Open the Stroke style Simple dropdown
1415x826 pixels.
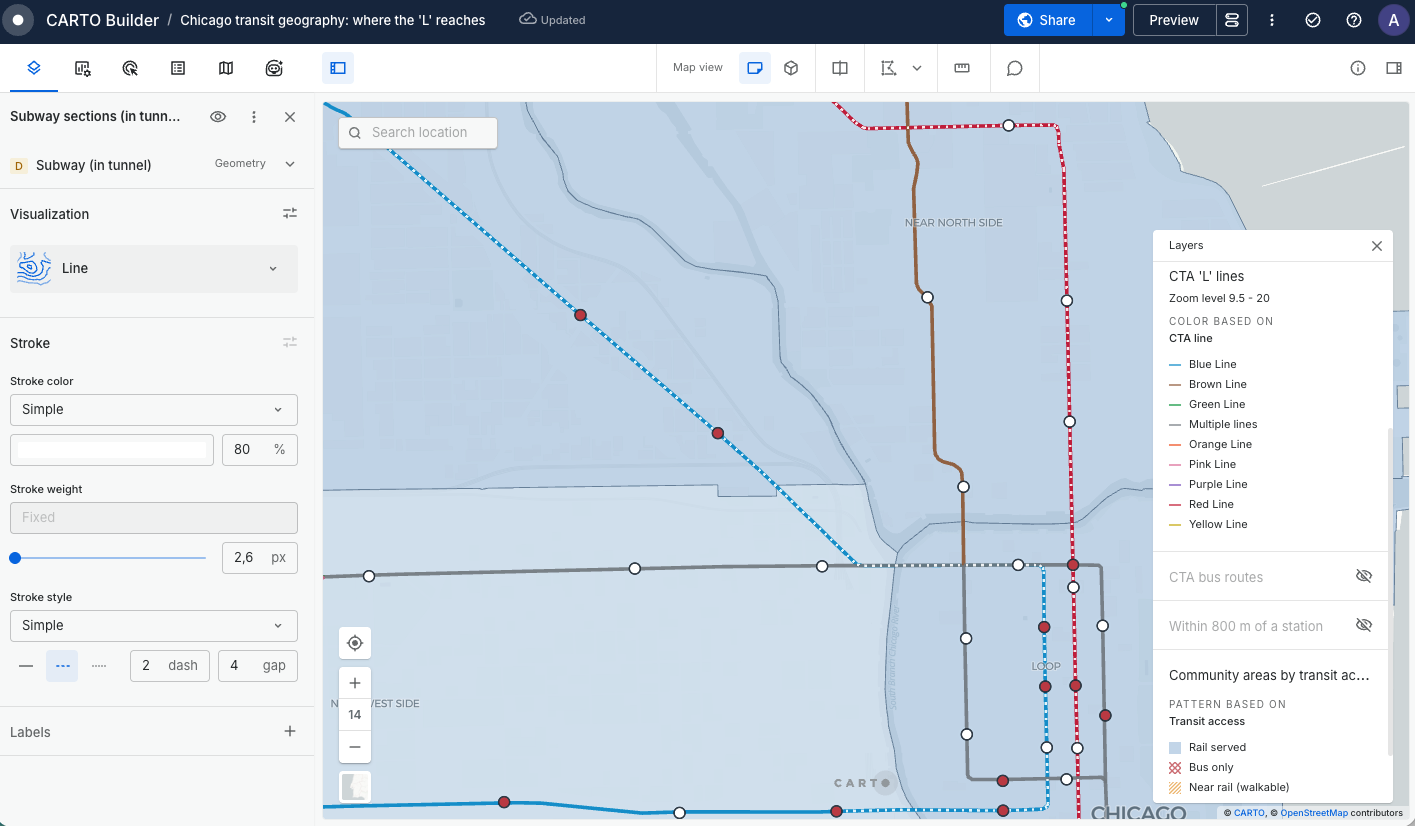[154, 625]
